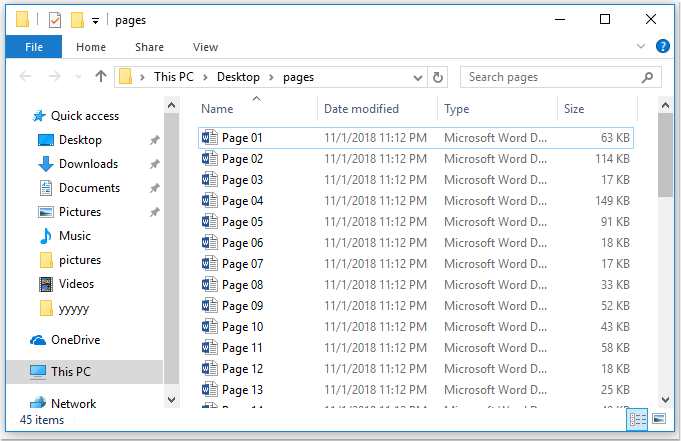Click the search magnifier icon
This screenshot has height=441, width=681.
coord(648,77)
